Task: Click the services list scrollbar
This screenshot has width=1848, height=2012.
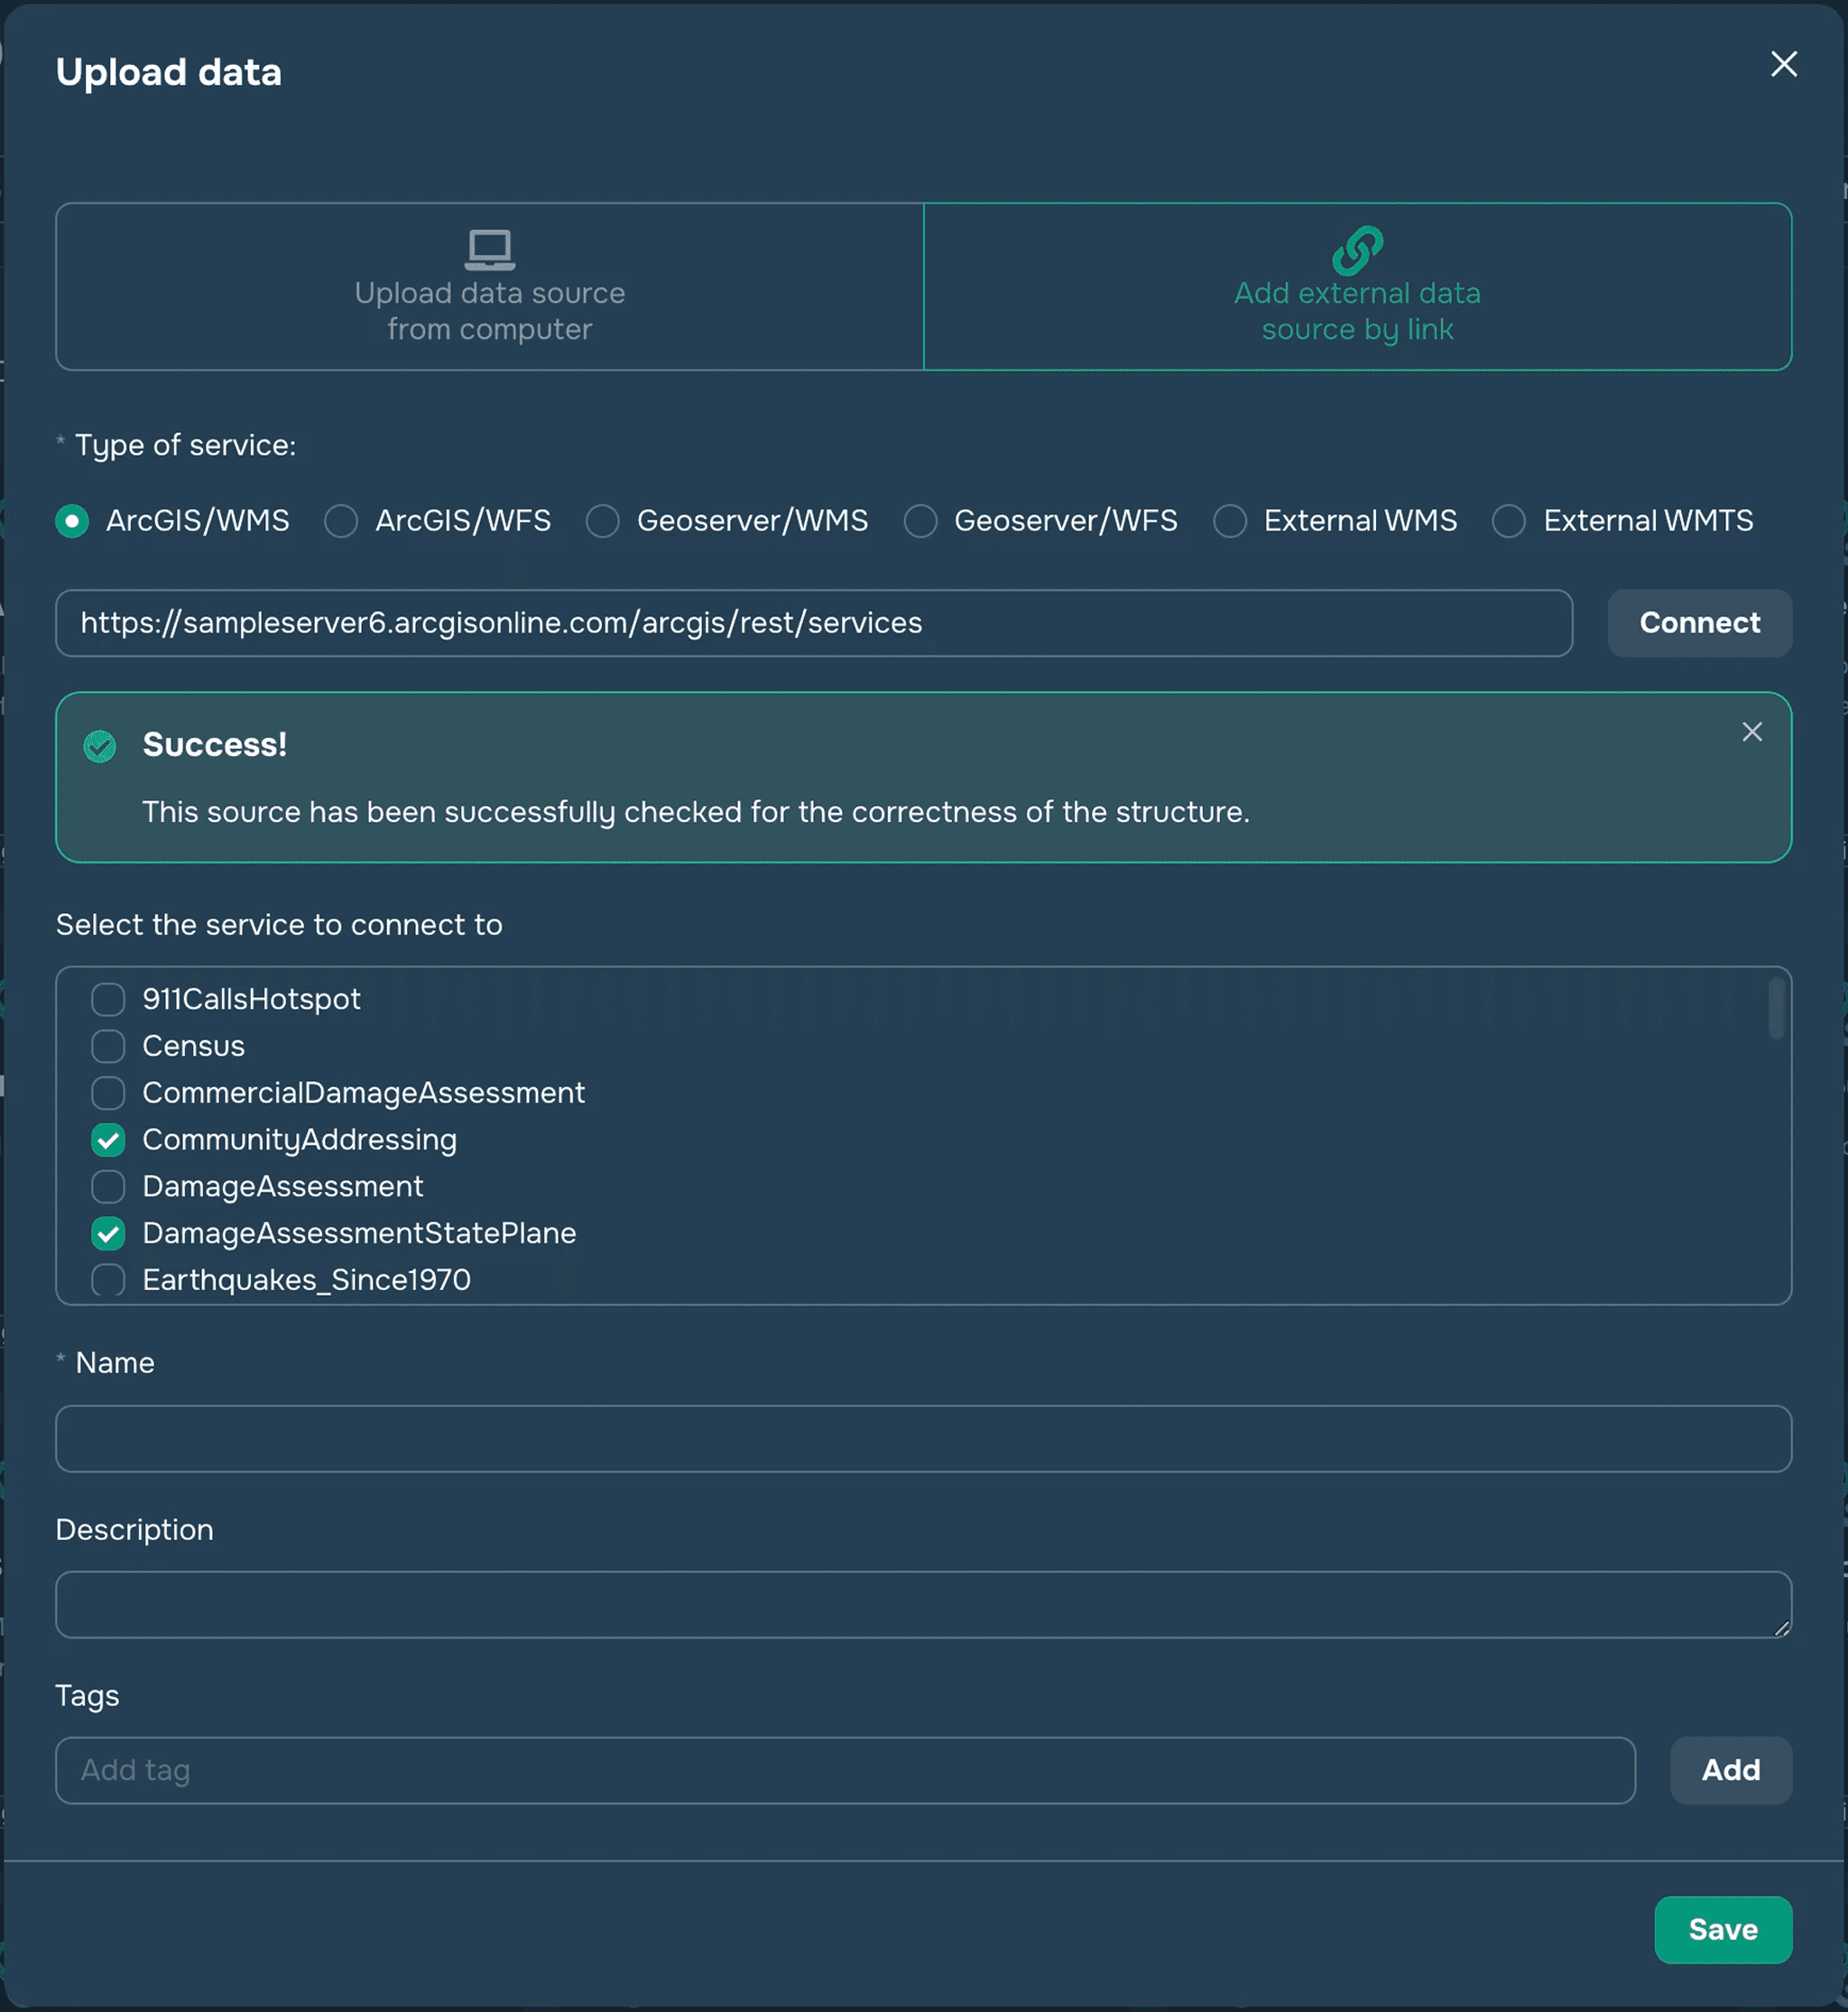Action: pyautogui.click(x=1776, y=1010)
